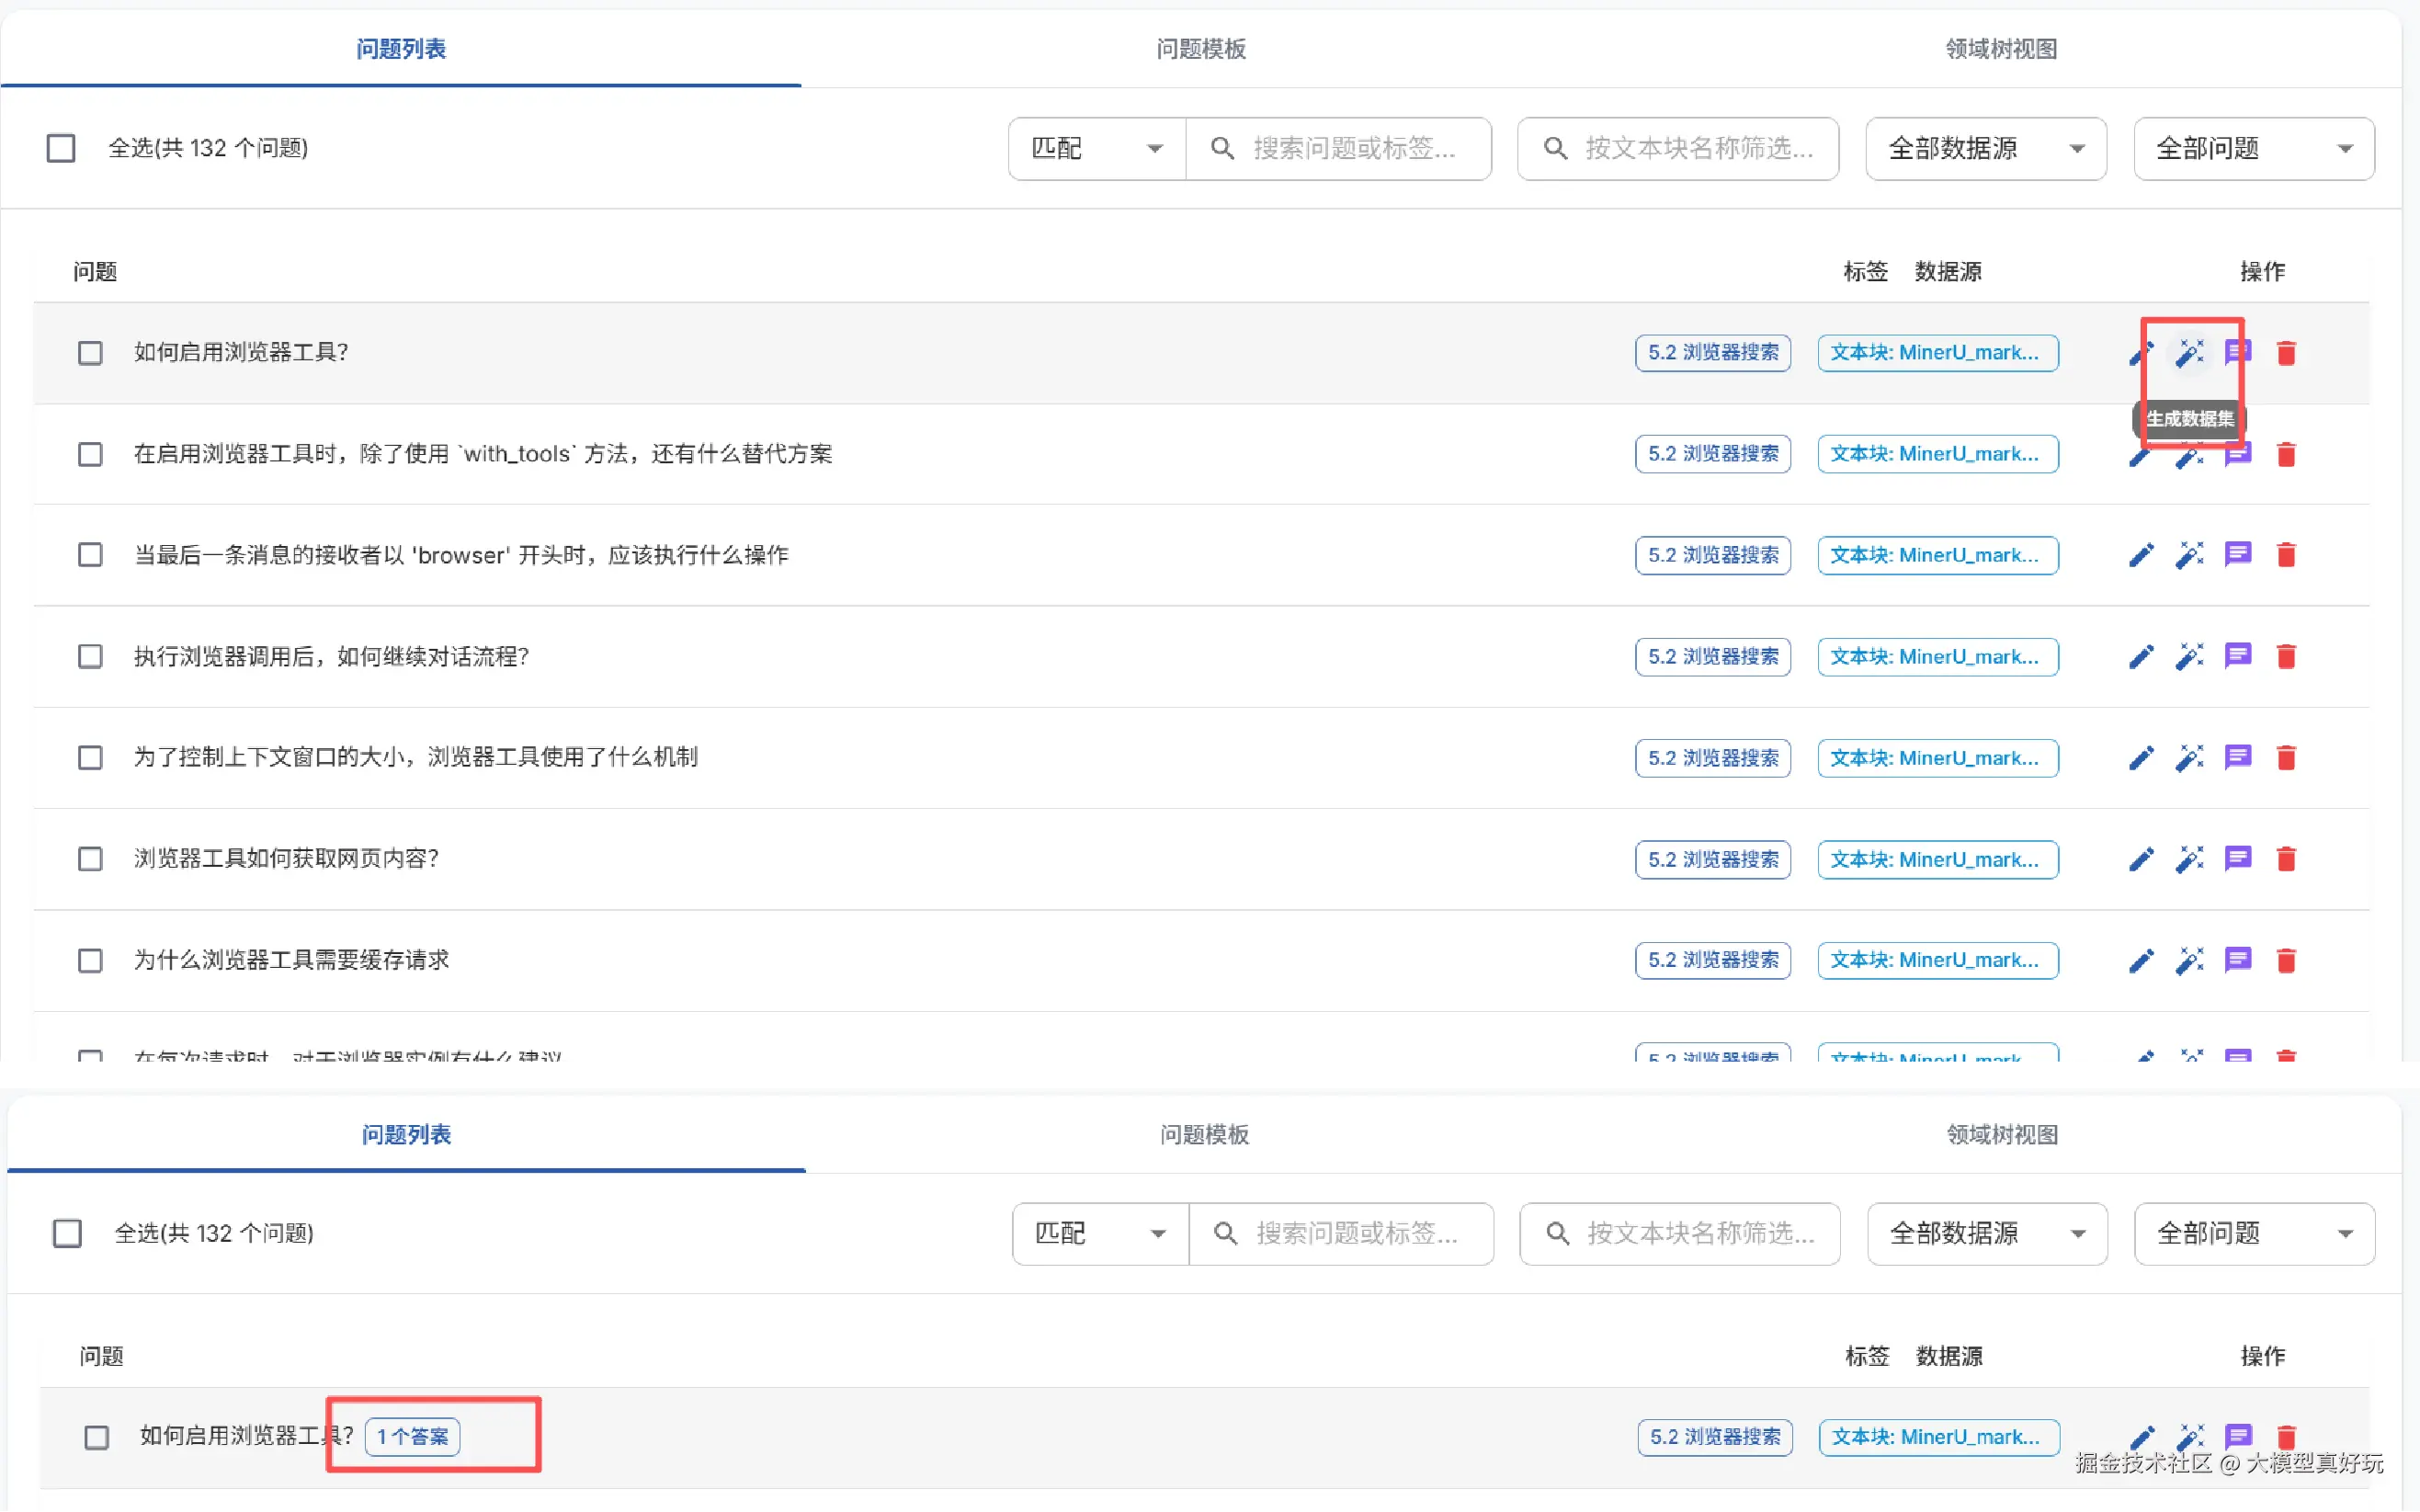This screenshot has width=2420, height=1512.
Task: Check the top '全选(共 132 个问题)' checkbox
Action: 61,148
